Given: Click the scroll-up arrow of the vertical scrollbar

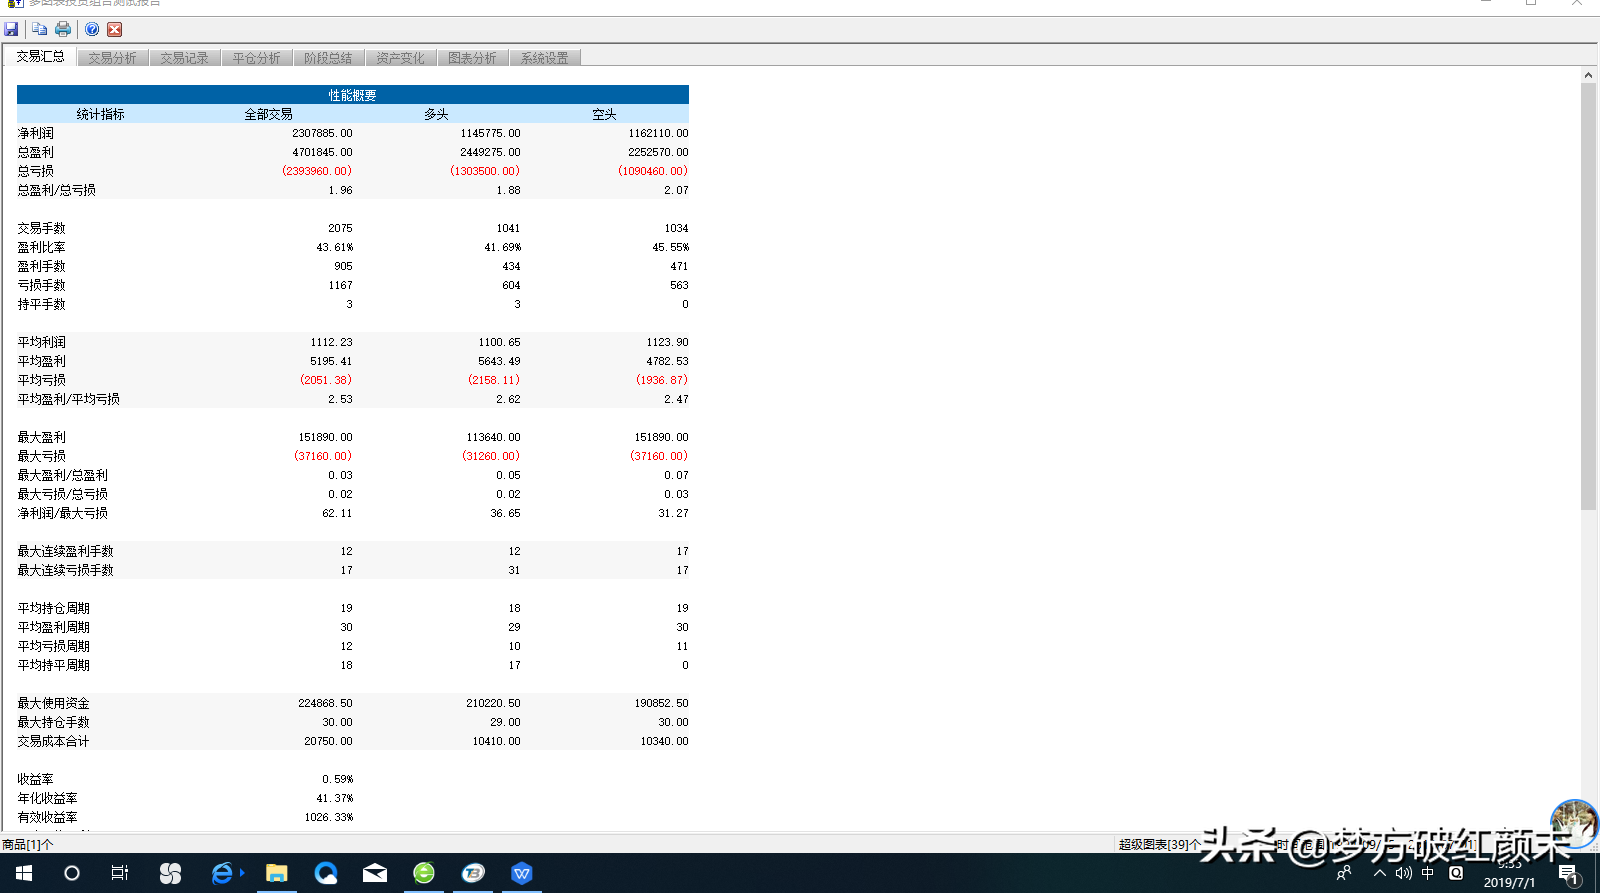Looking at the screenshot, I should tap(1588, 75).
